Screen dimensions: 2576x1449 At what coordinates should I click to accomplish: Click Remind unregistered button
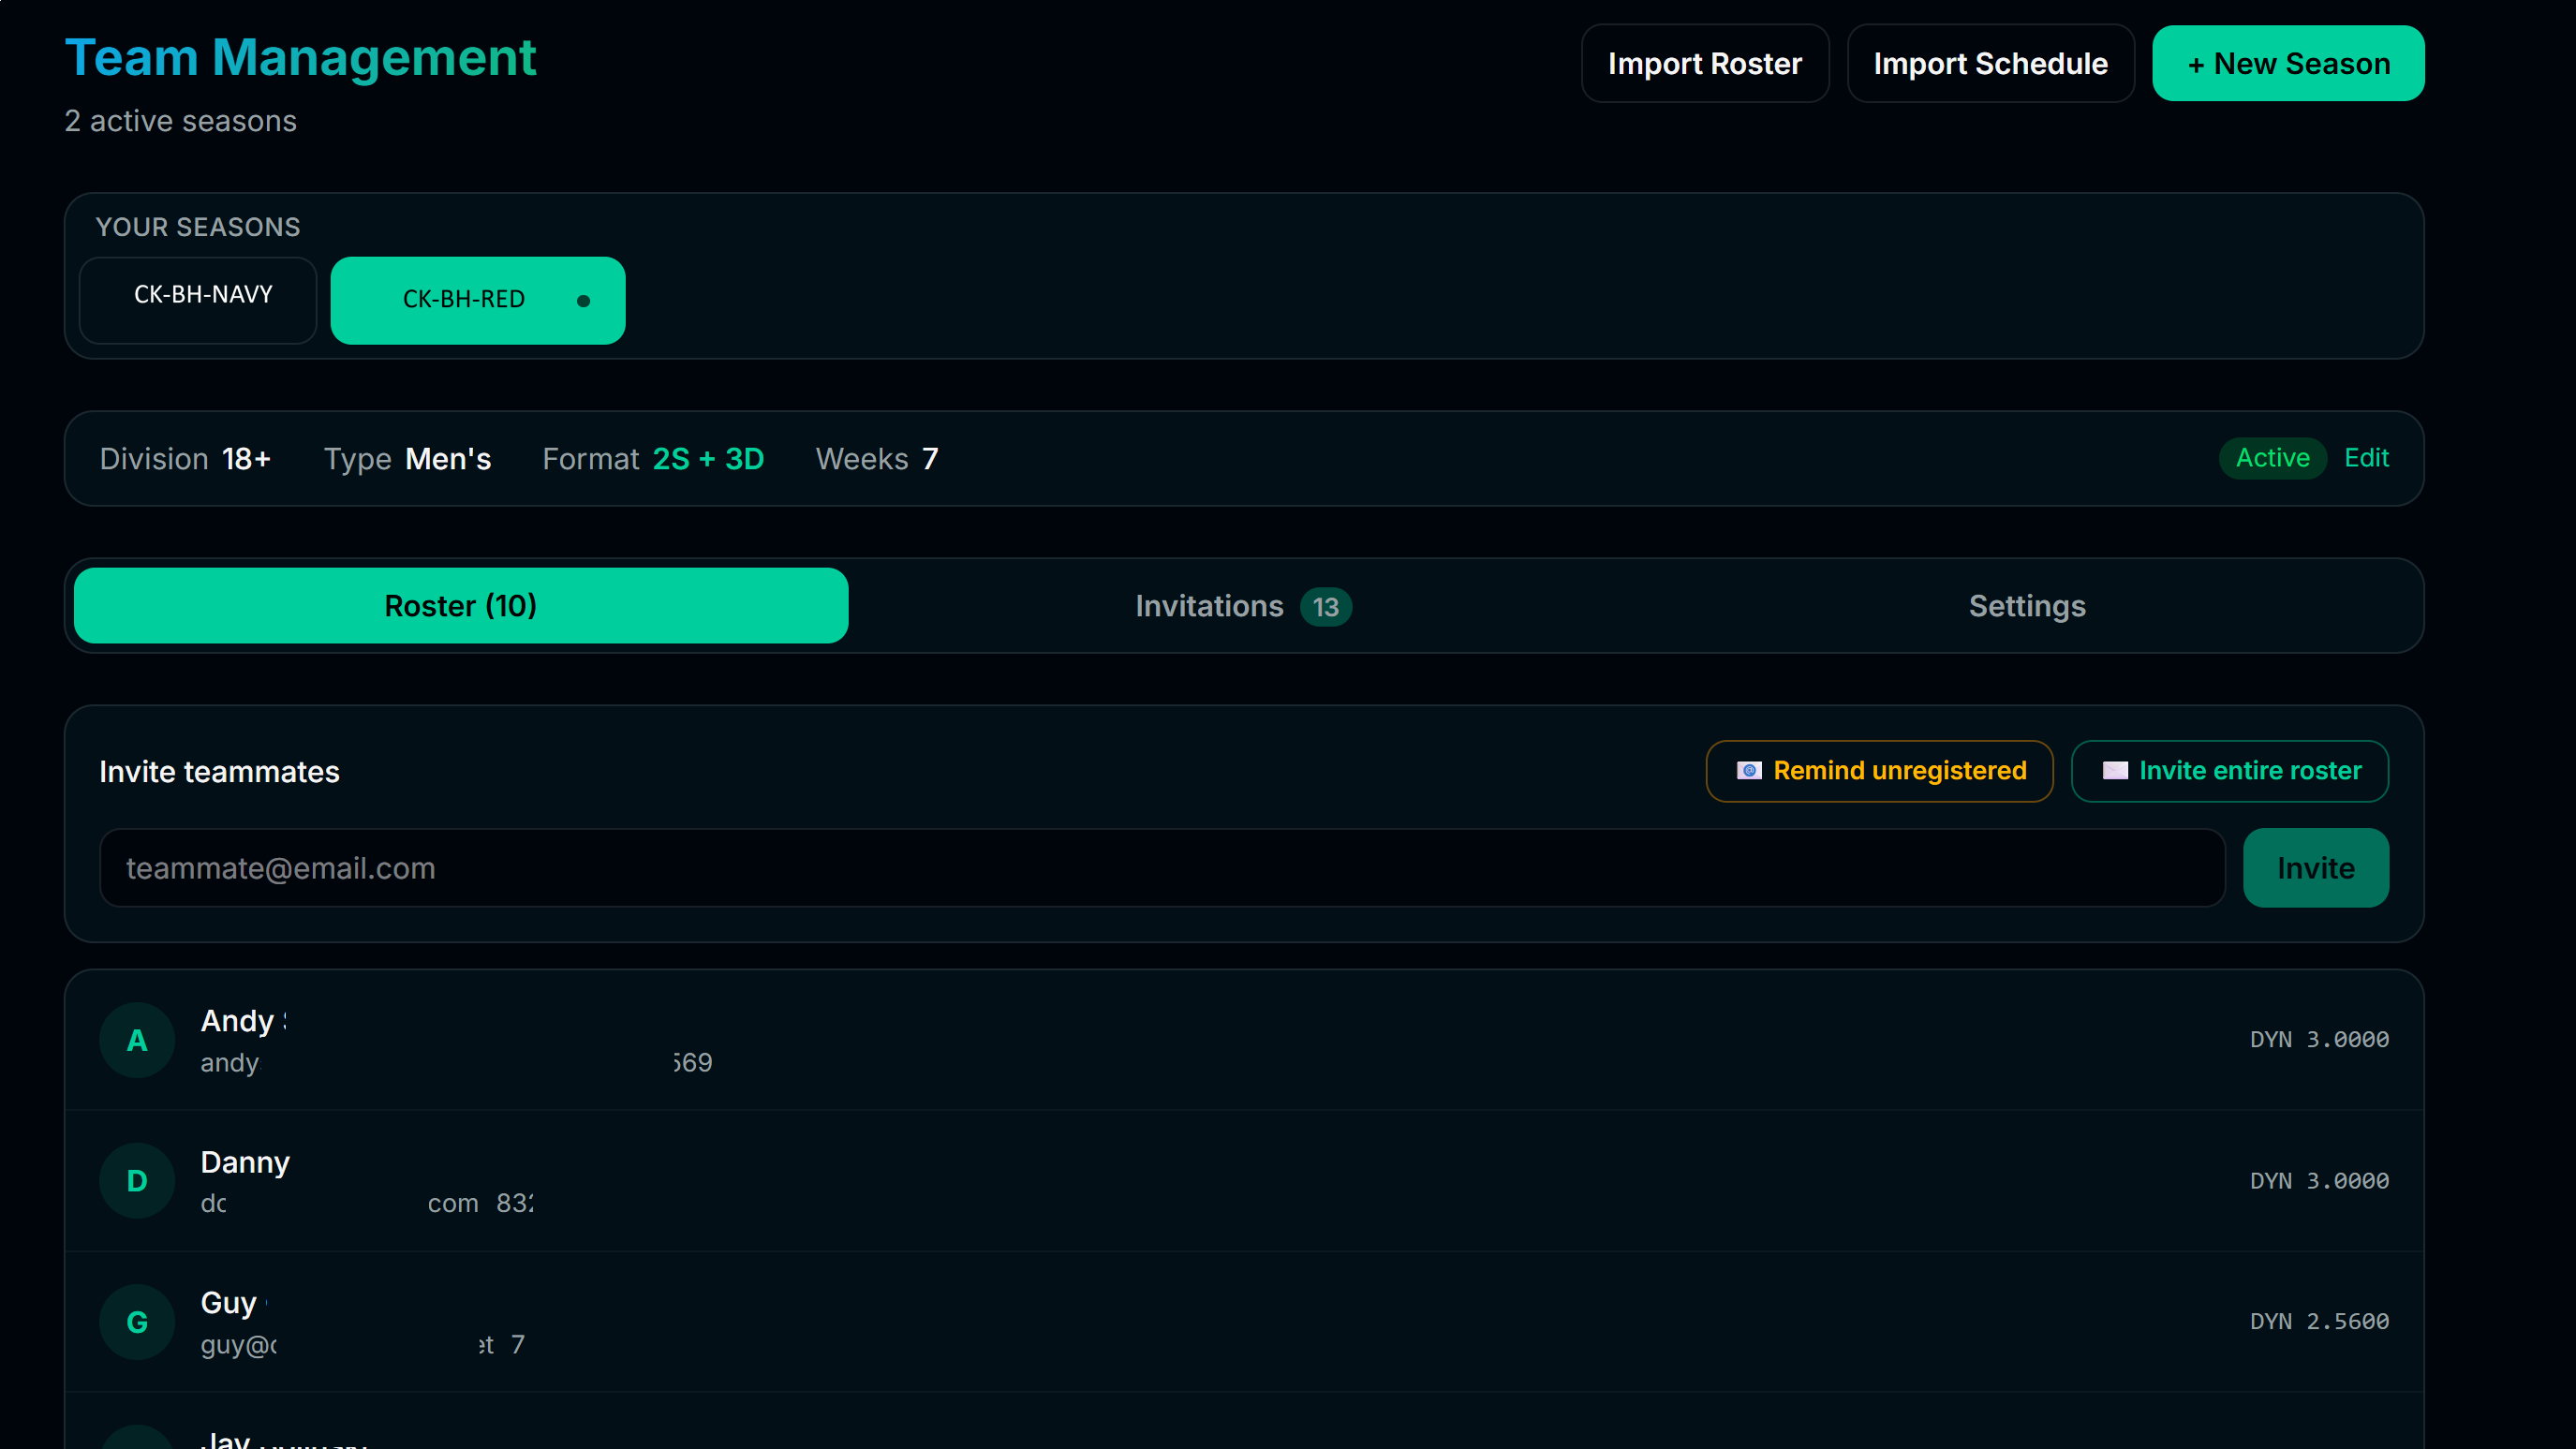[1879, 770]
